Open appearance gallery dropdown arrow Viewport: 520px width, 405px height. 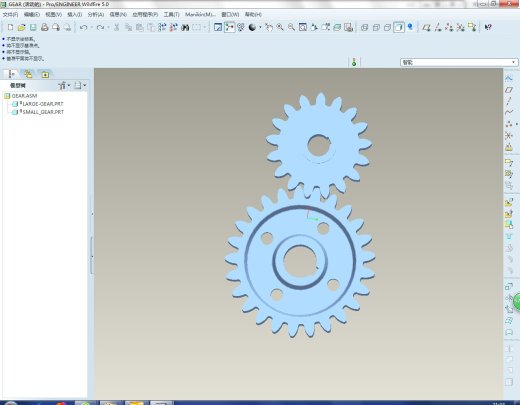tap(260, 27)
